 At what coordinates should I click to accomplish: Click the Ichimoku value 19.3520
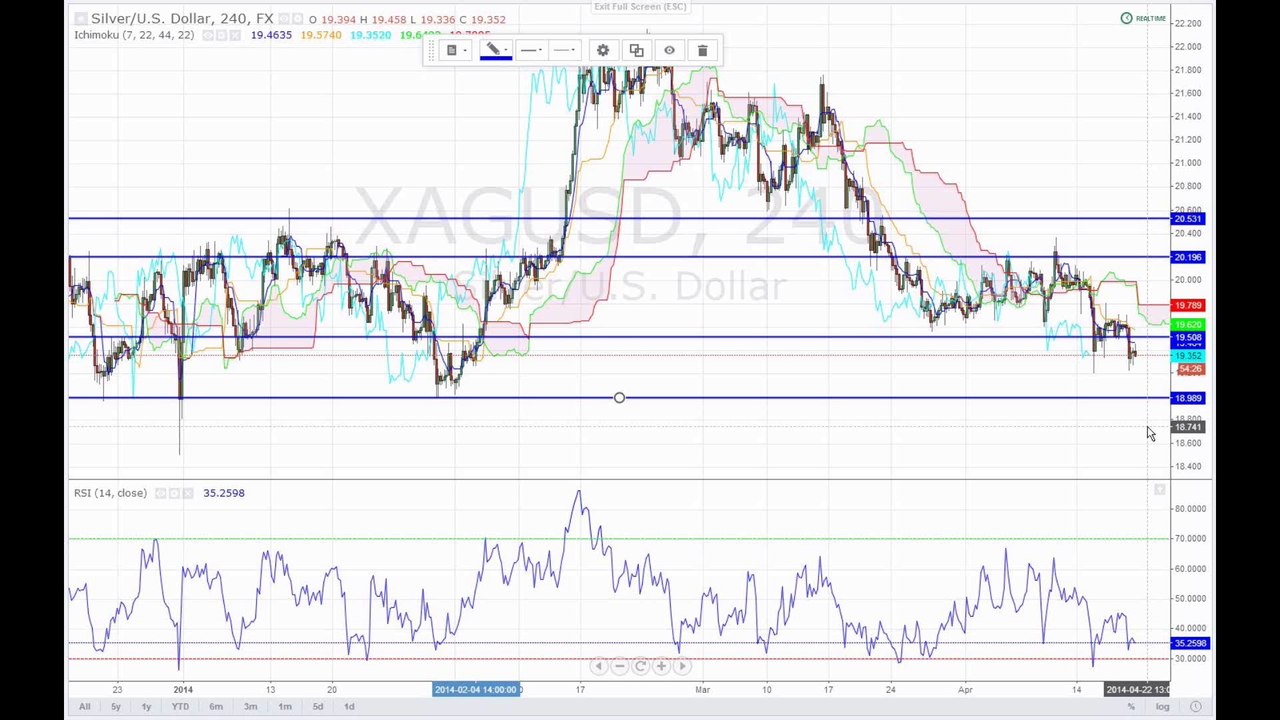pos(370,35)
